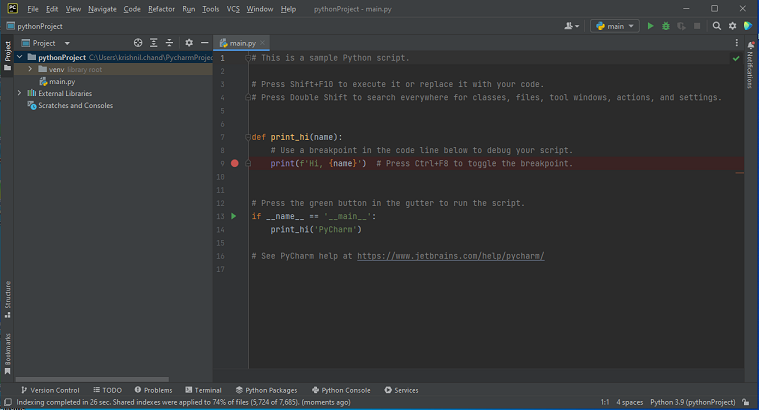This screenshot has height=410, width=759.
Task: Click the breakpoint stripe mark on the editor scrollbar
Action: [740, 172]
